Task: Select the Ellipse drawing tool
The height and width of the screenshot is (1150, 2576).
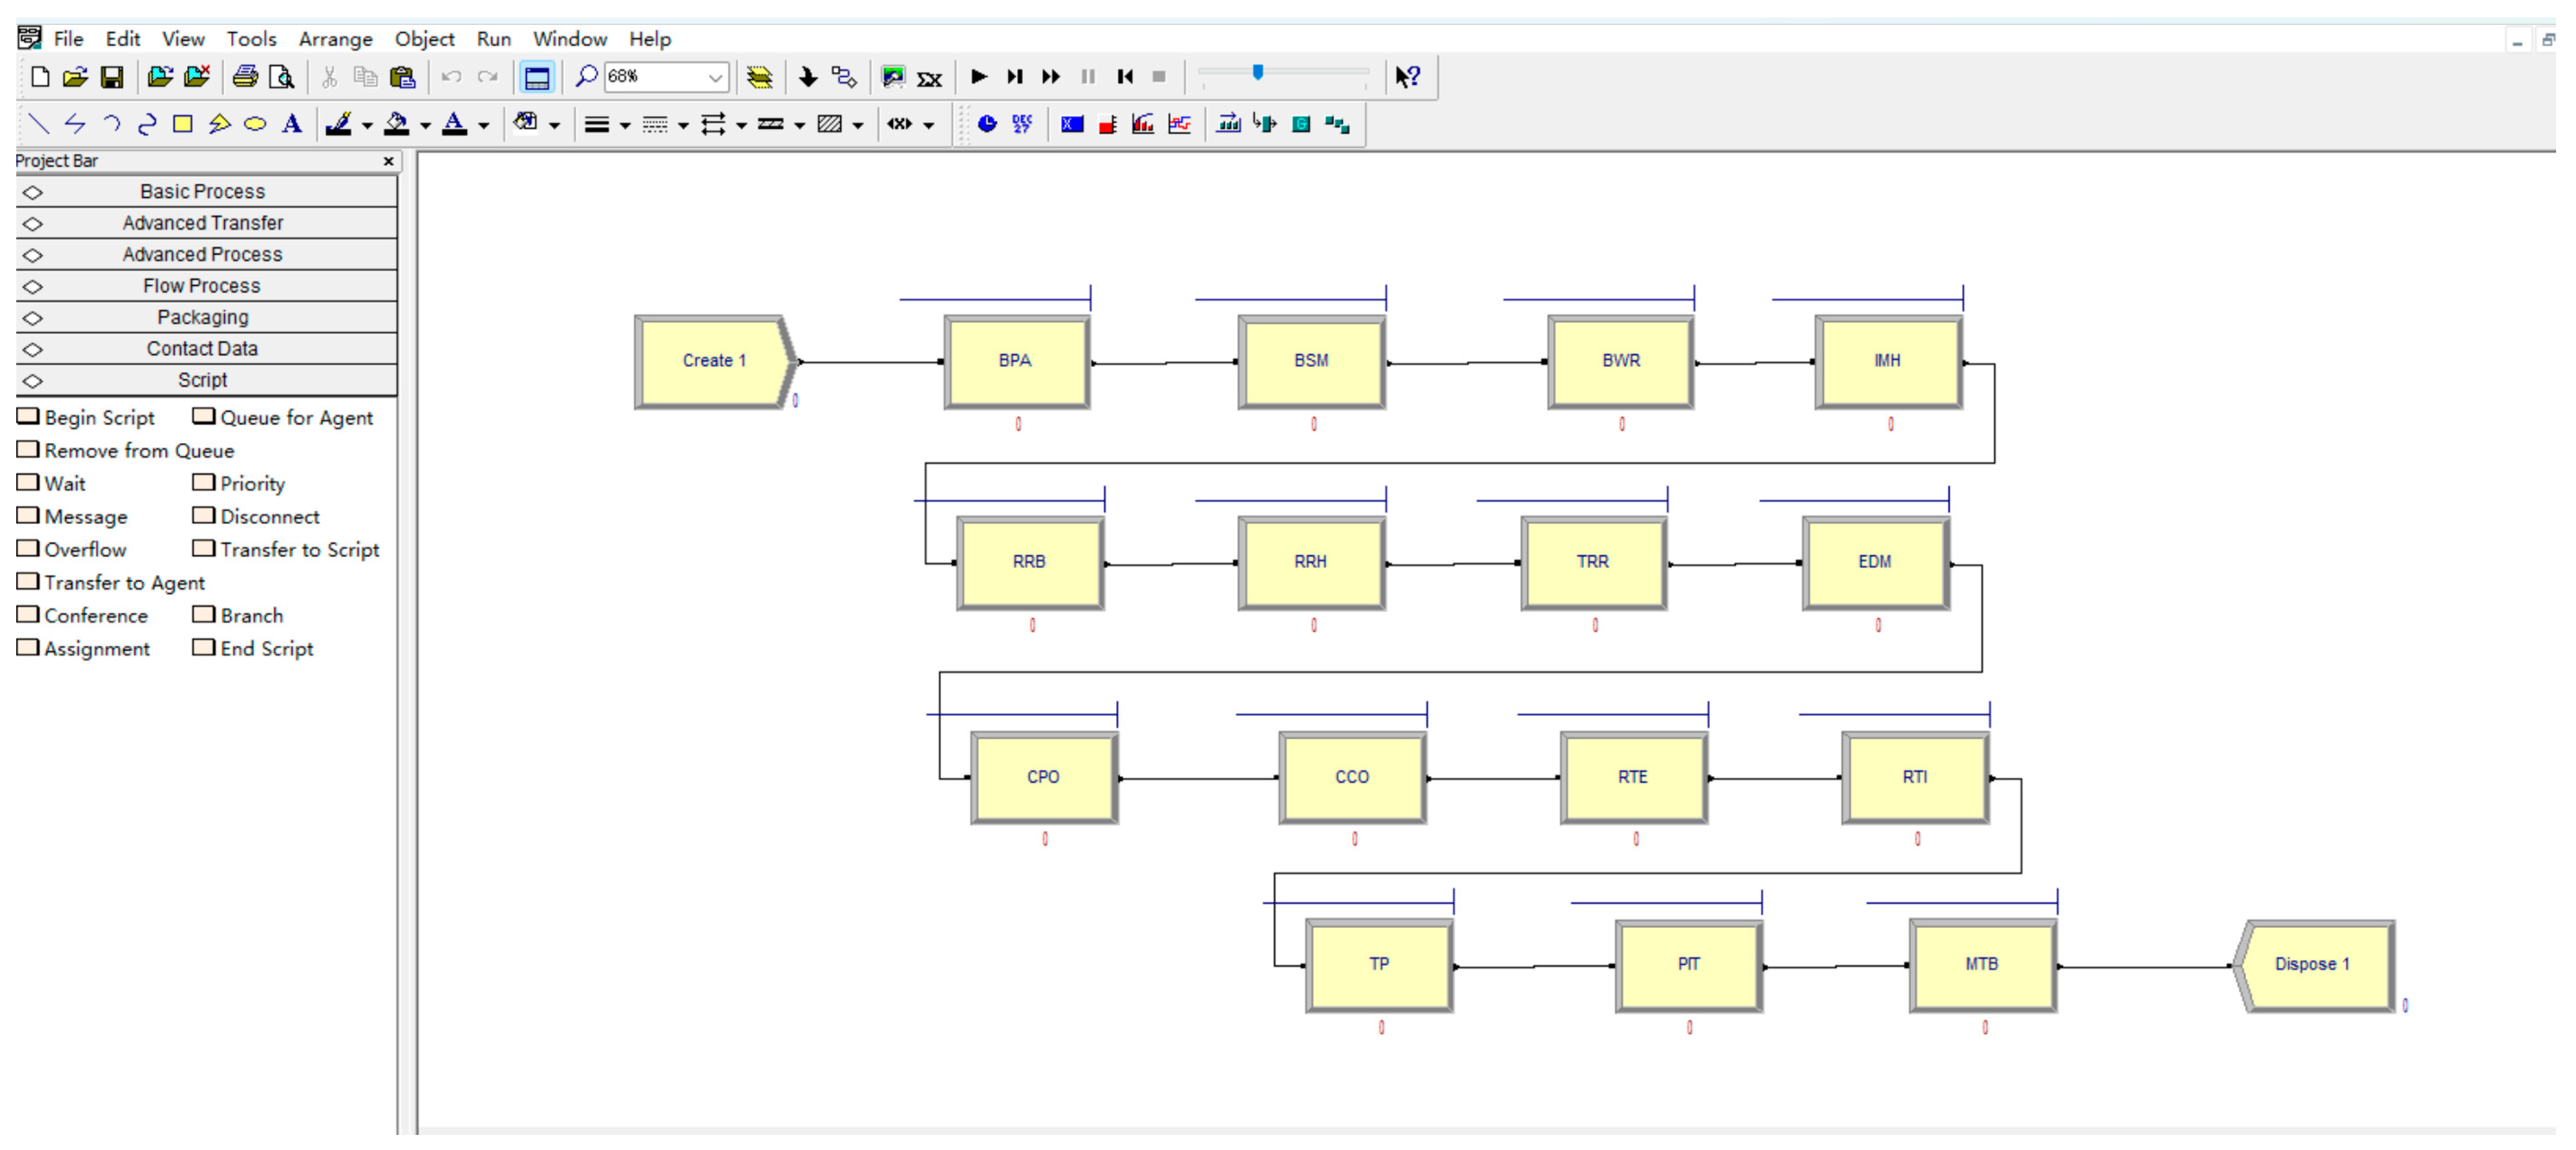Action: click(255, 124)
